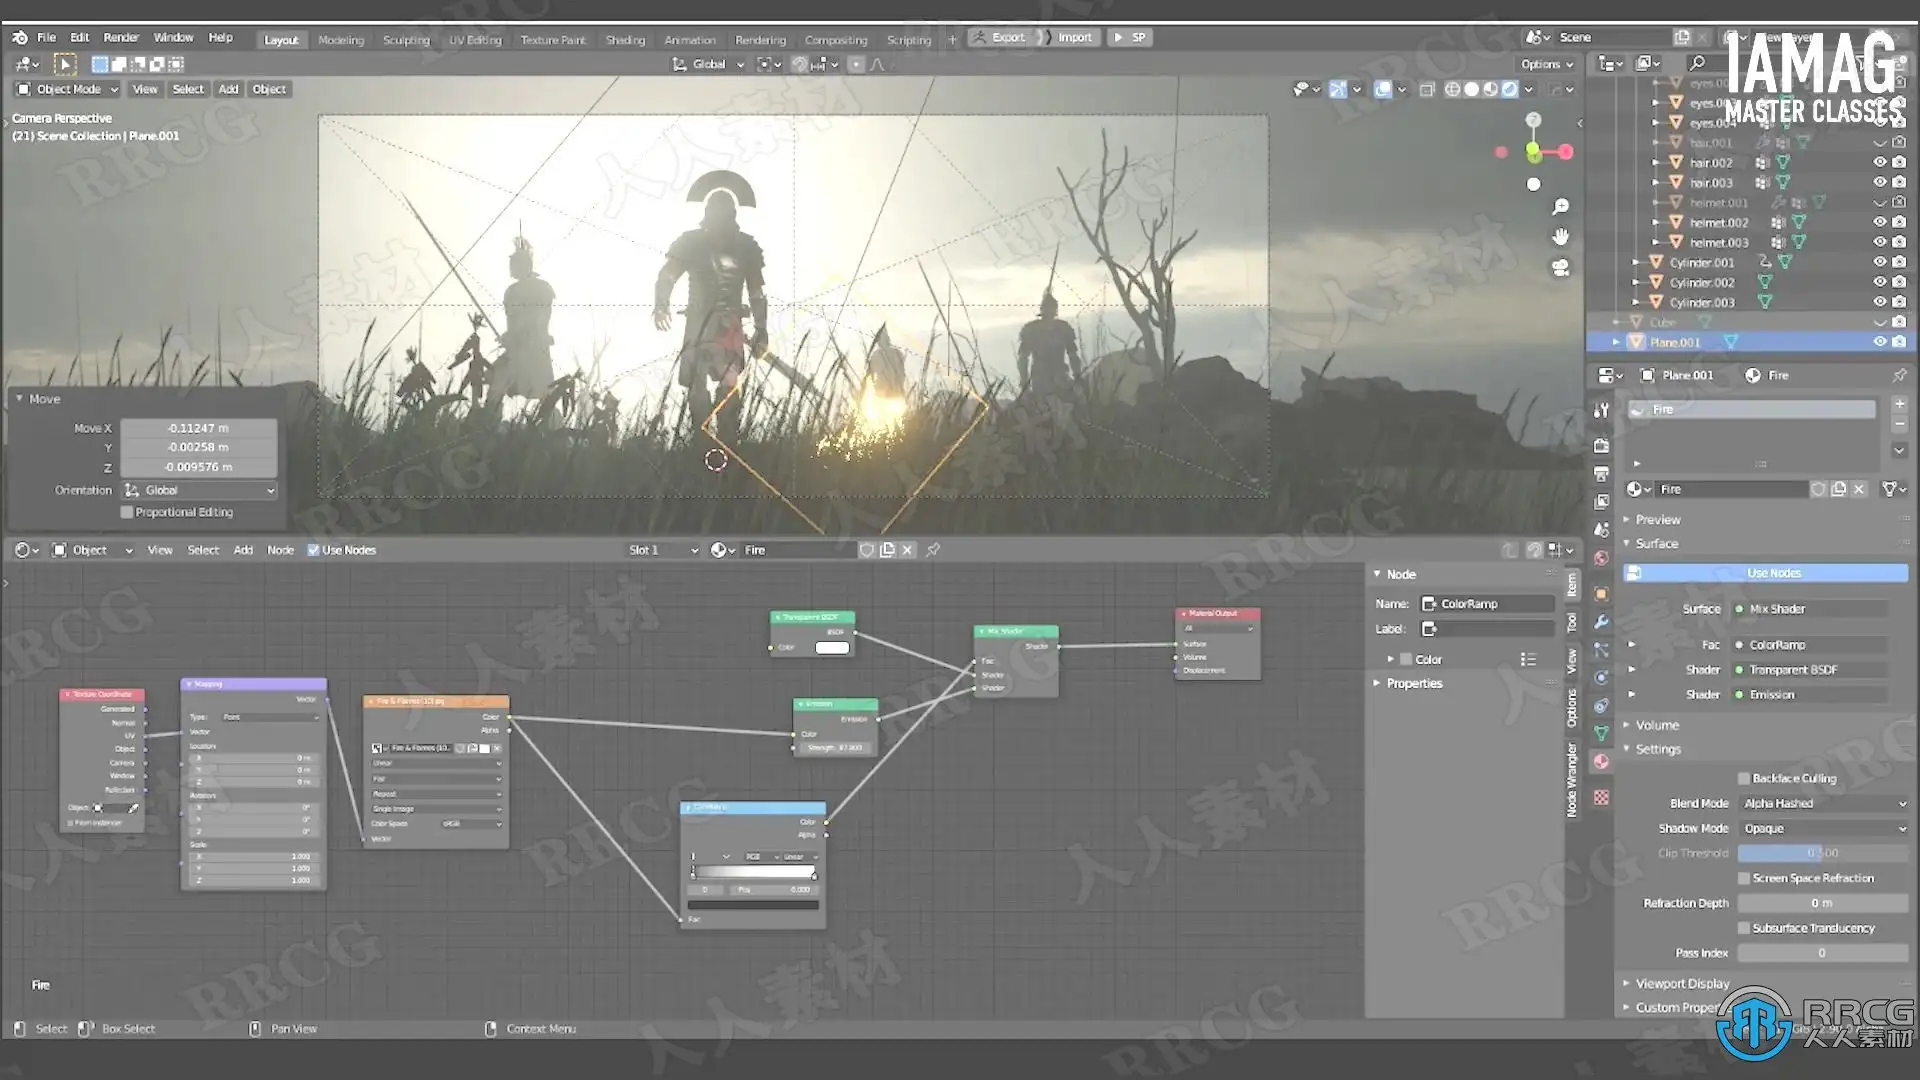Image resolution: width=1920 pixels, height=1080 pixels.
Task: Unlink Fire material with X icon
Action: [x=907, y=550]
